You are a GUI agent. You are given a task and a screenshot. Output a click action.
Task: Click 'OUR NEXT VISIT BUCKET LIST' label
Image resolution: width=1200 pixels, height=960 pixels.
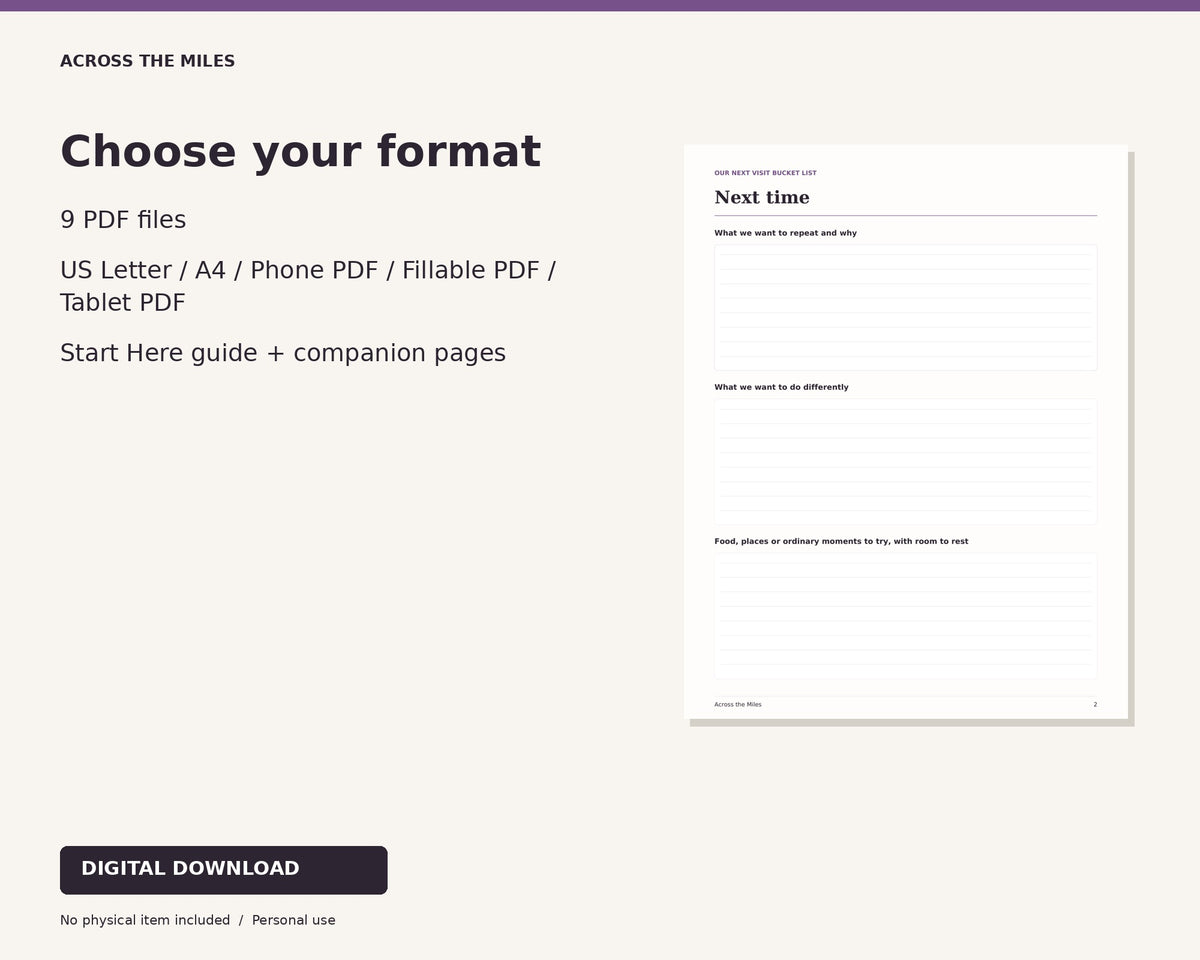765,173
